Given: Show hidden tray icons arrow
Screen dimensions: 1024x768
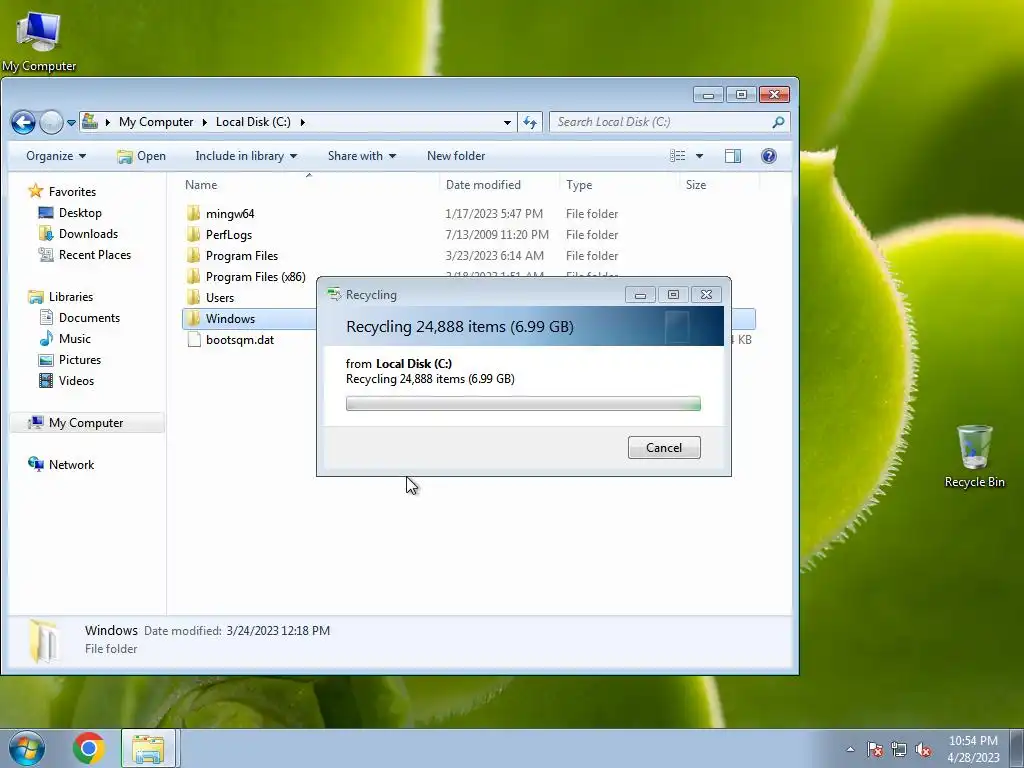Looking at the screenshot, I should pos(850,749).
